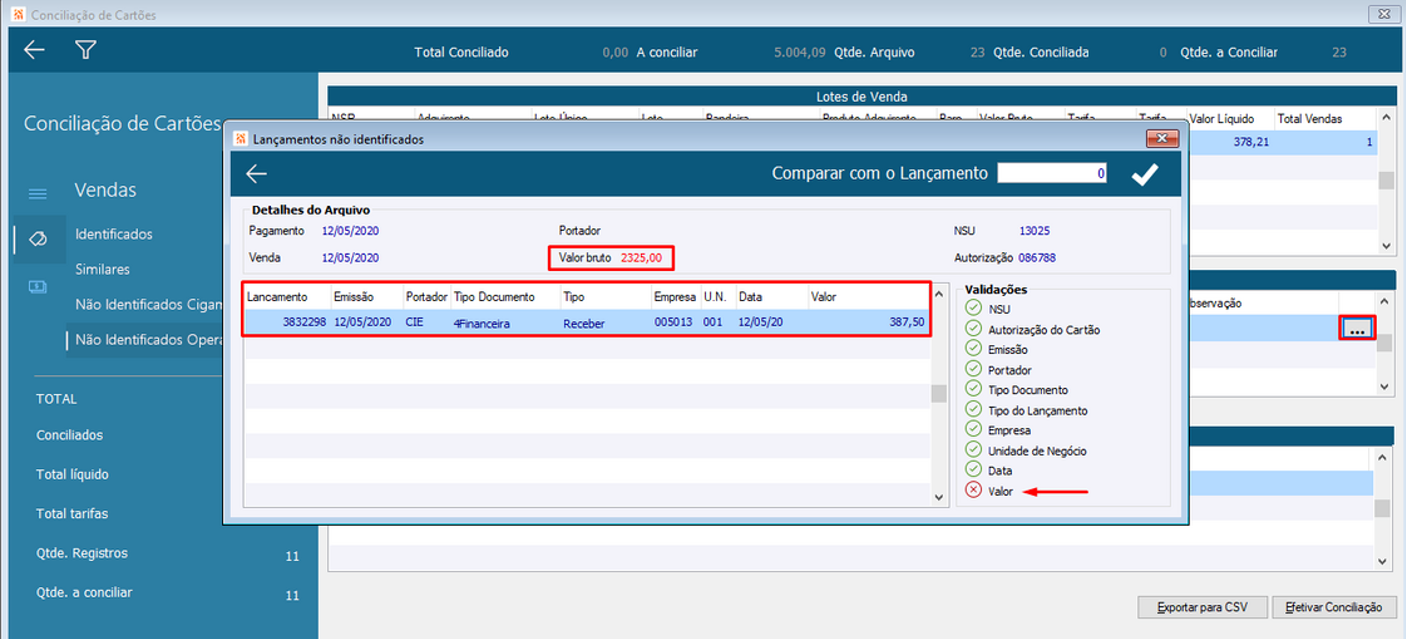This screenshot has width=1406, height=639.
Task: Sort by the Emissão column header
Action: [x=354, y=297]
